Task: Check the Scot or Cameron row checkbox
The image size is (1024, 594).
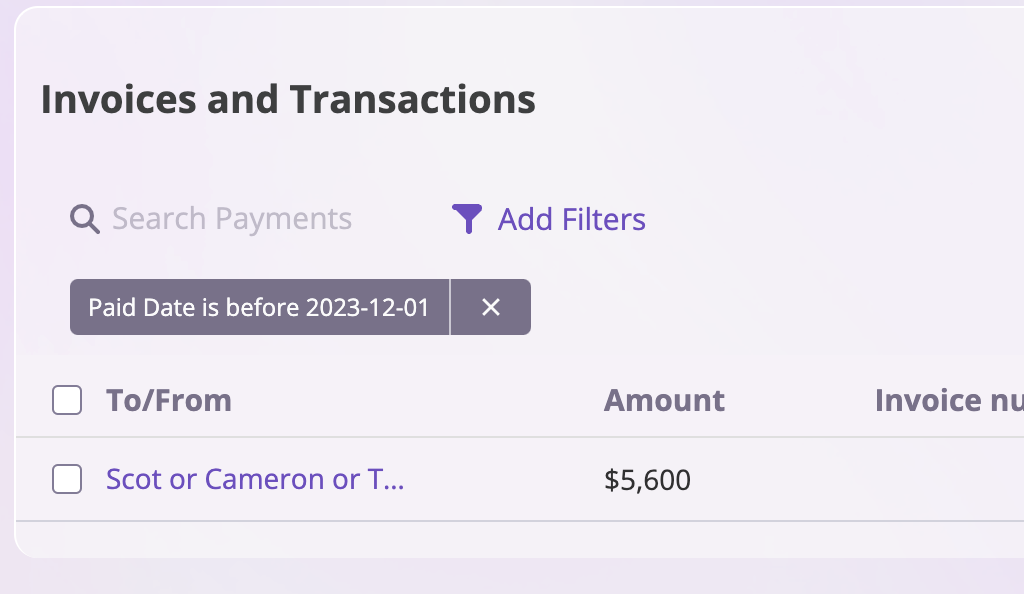Action: (67, 479)
